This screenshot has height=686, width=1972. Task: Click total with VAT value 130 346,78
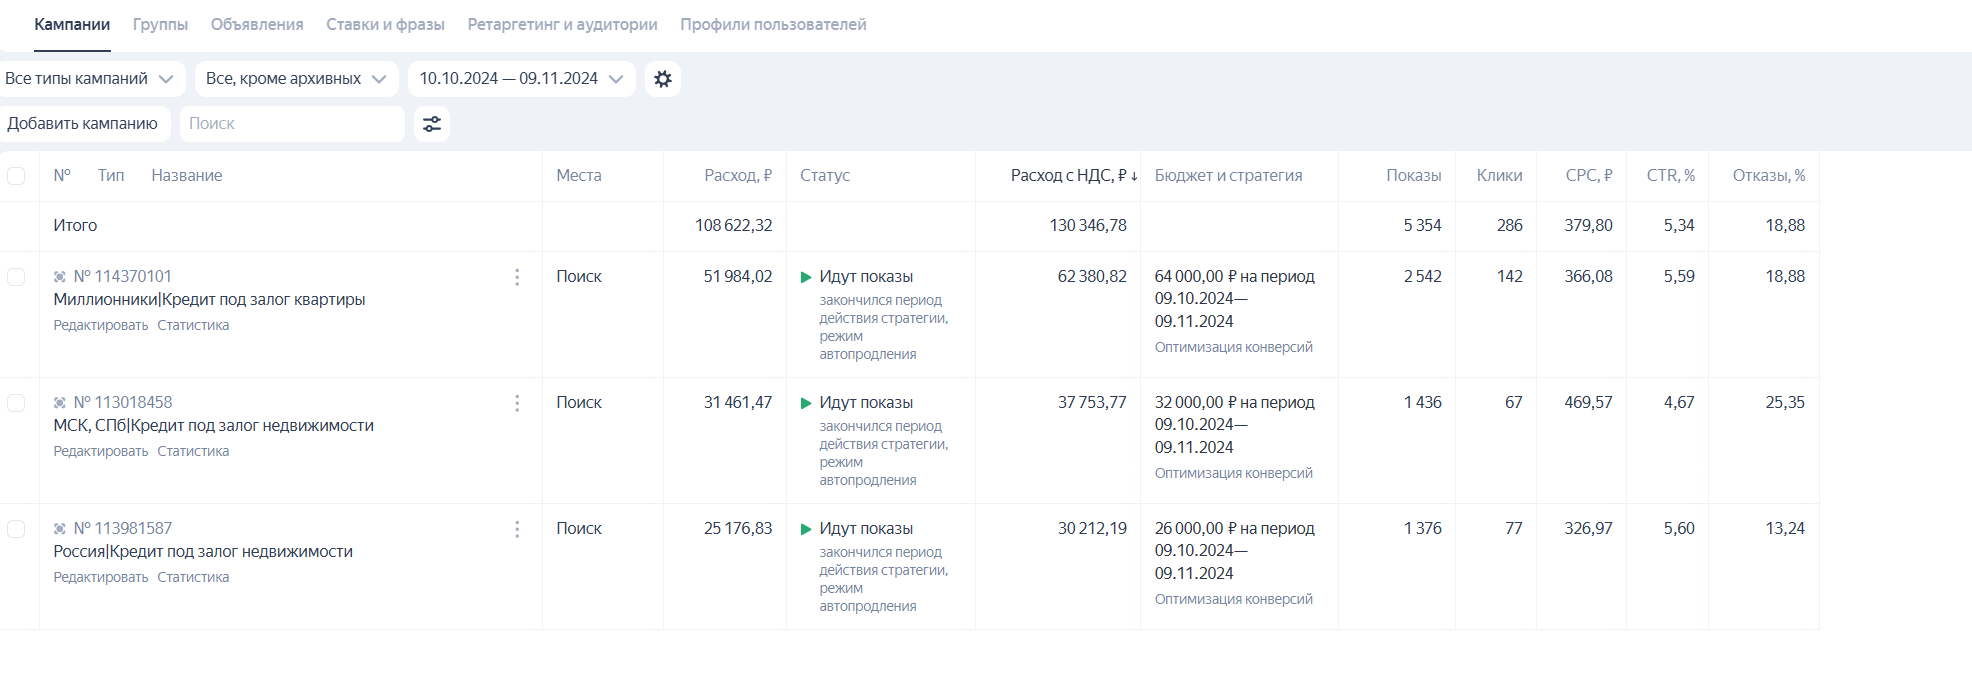pos(1088,226)
